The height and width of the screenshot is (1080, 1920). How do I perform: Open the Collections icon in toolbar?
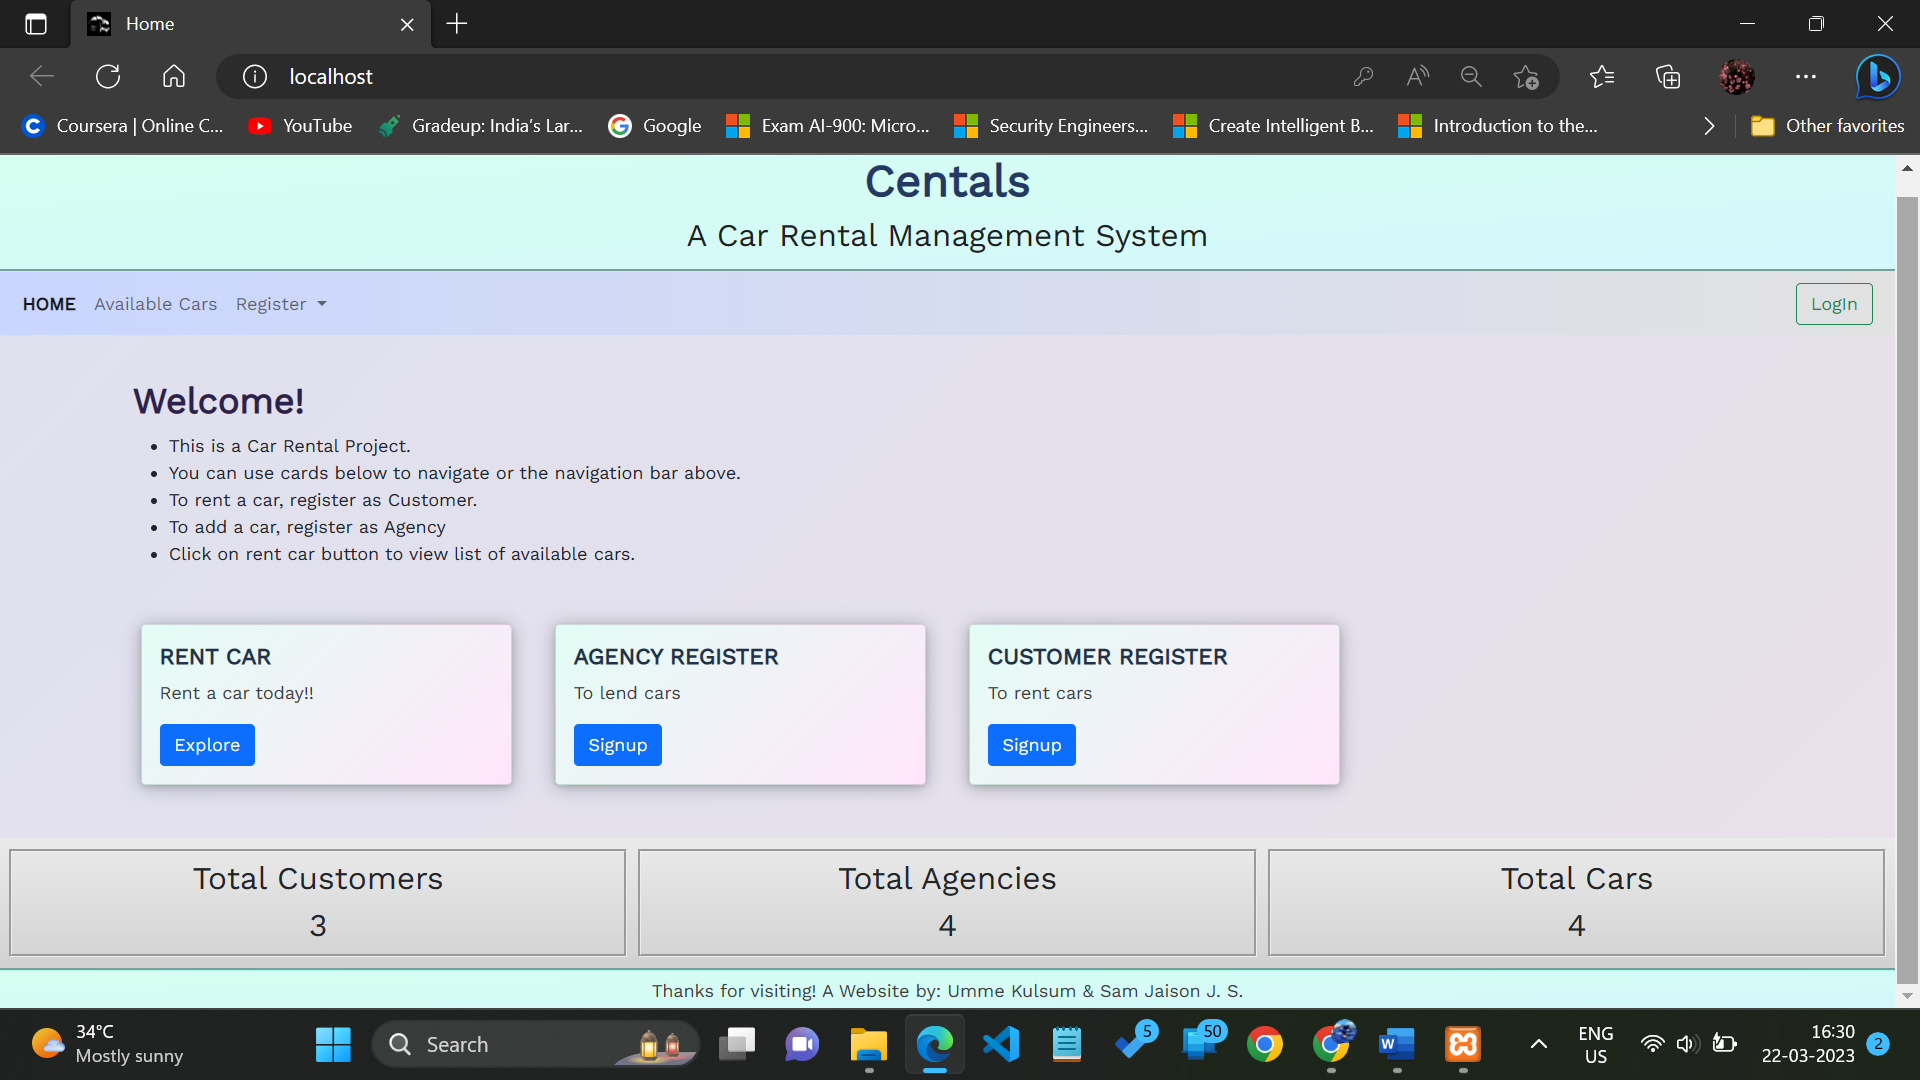pos(1668,77)
